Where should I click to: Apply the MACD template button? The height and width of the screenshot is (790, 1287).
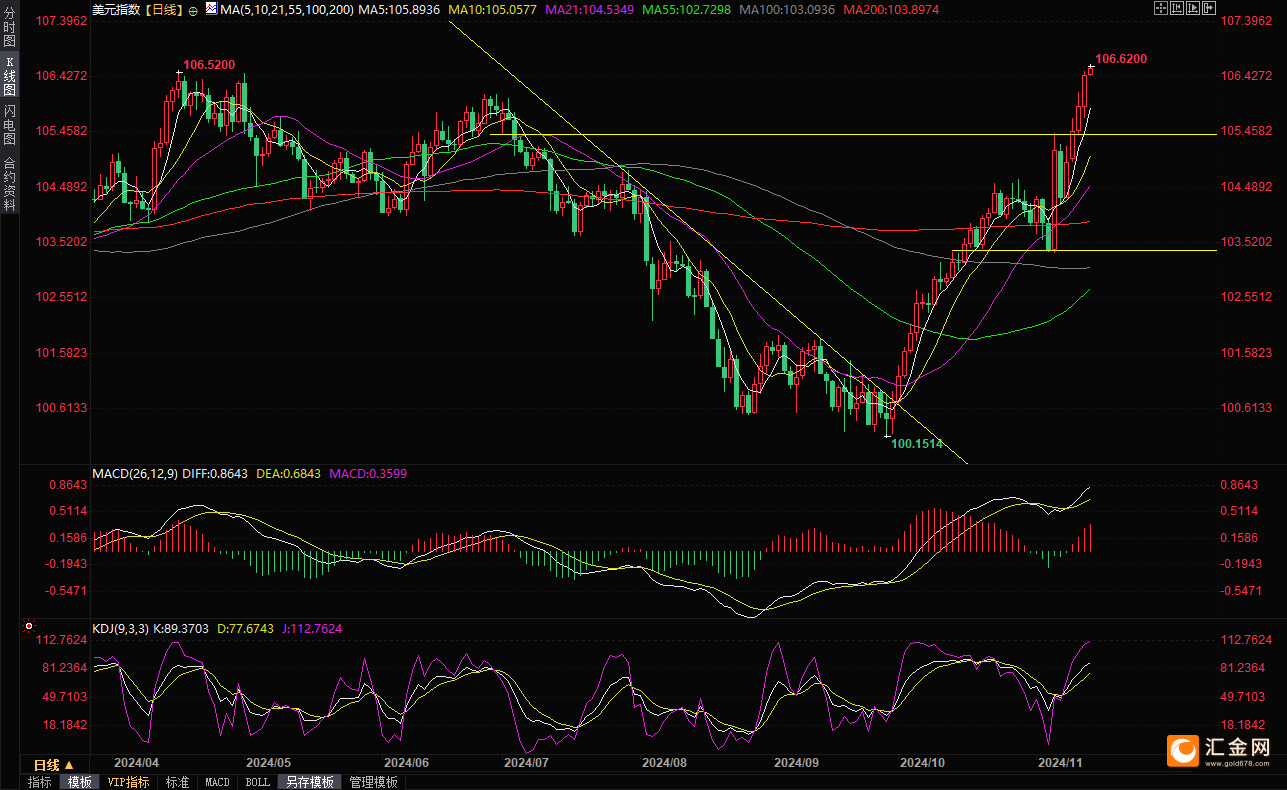tap(217, 782)
